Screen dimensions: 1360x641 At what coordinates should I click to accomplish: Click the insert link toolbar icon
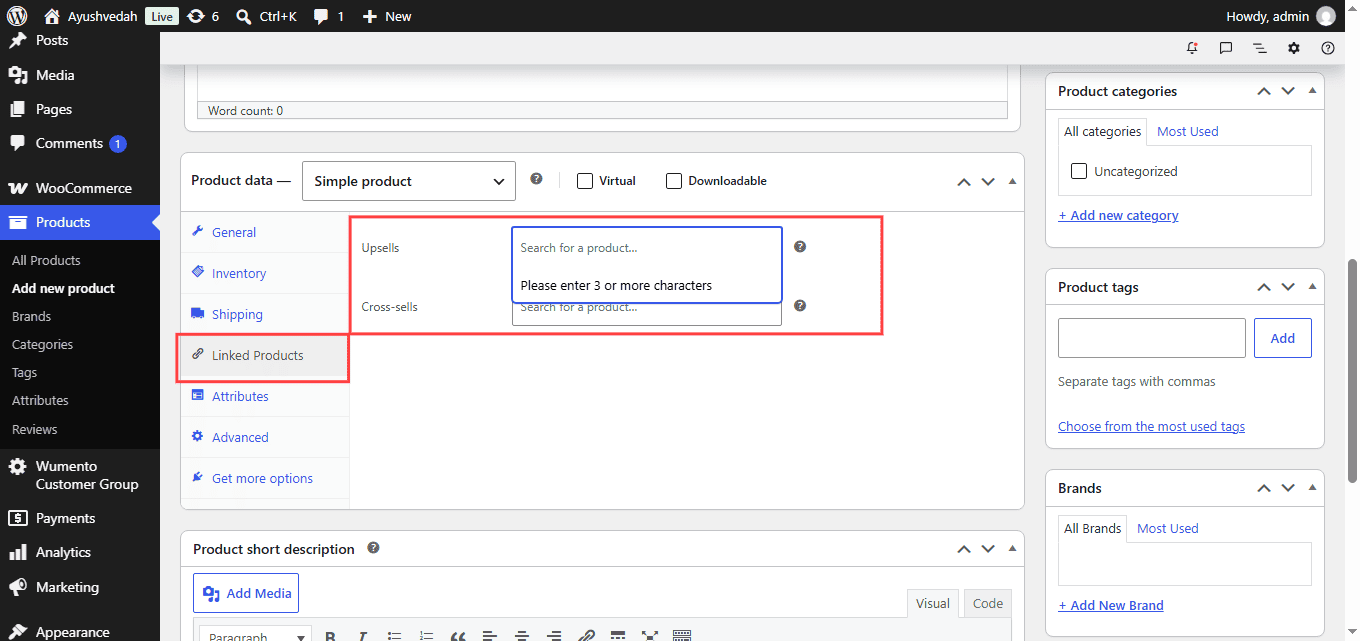(x=586, y=635)
